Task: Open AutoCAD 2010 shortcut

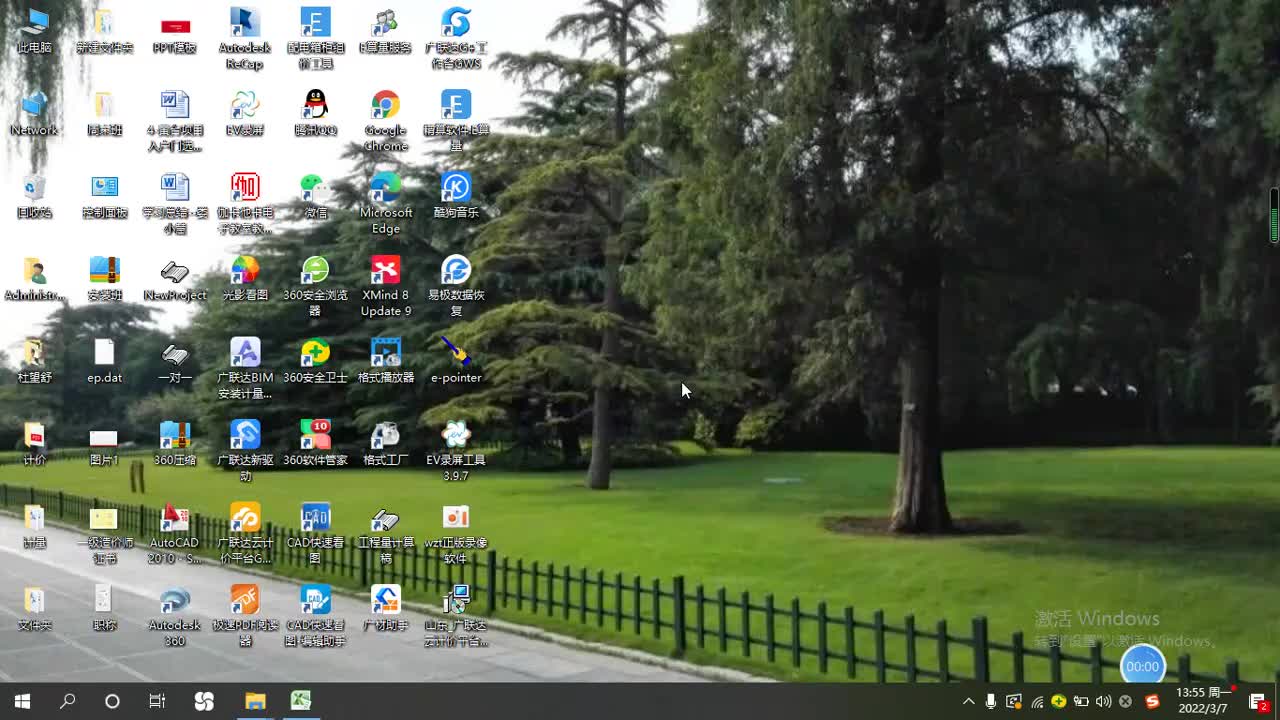Action: point(175,534)
